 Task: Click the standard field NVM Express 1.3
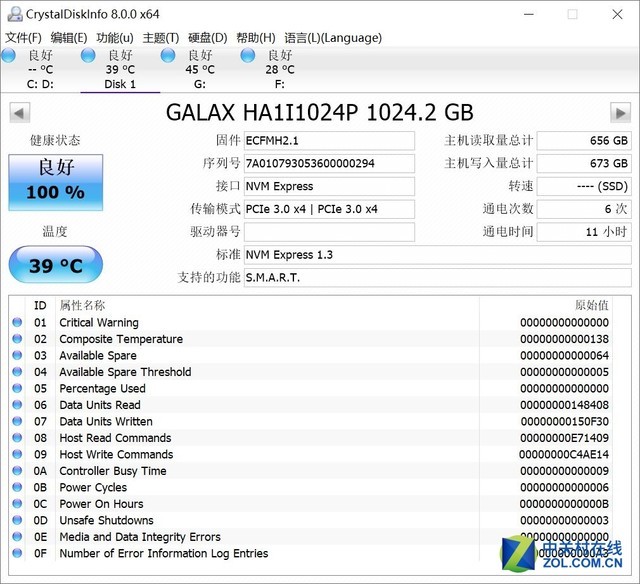pos(438,255)
